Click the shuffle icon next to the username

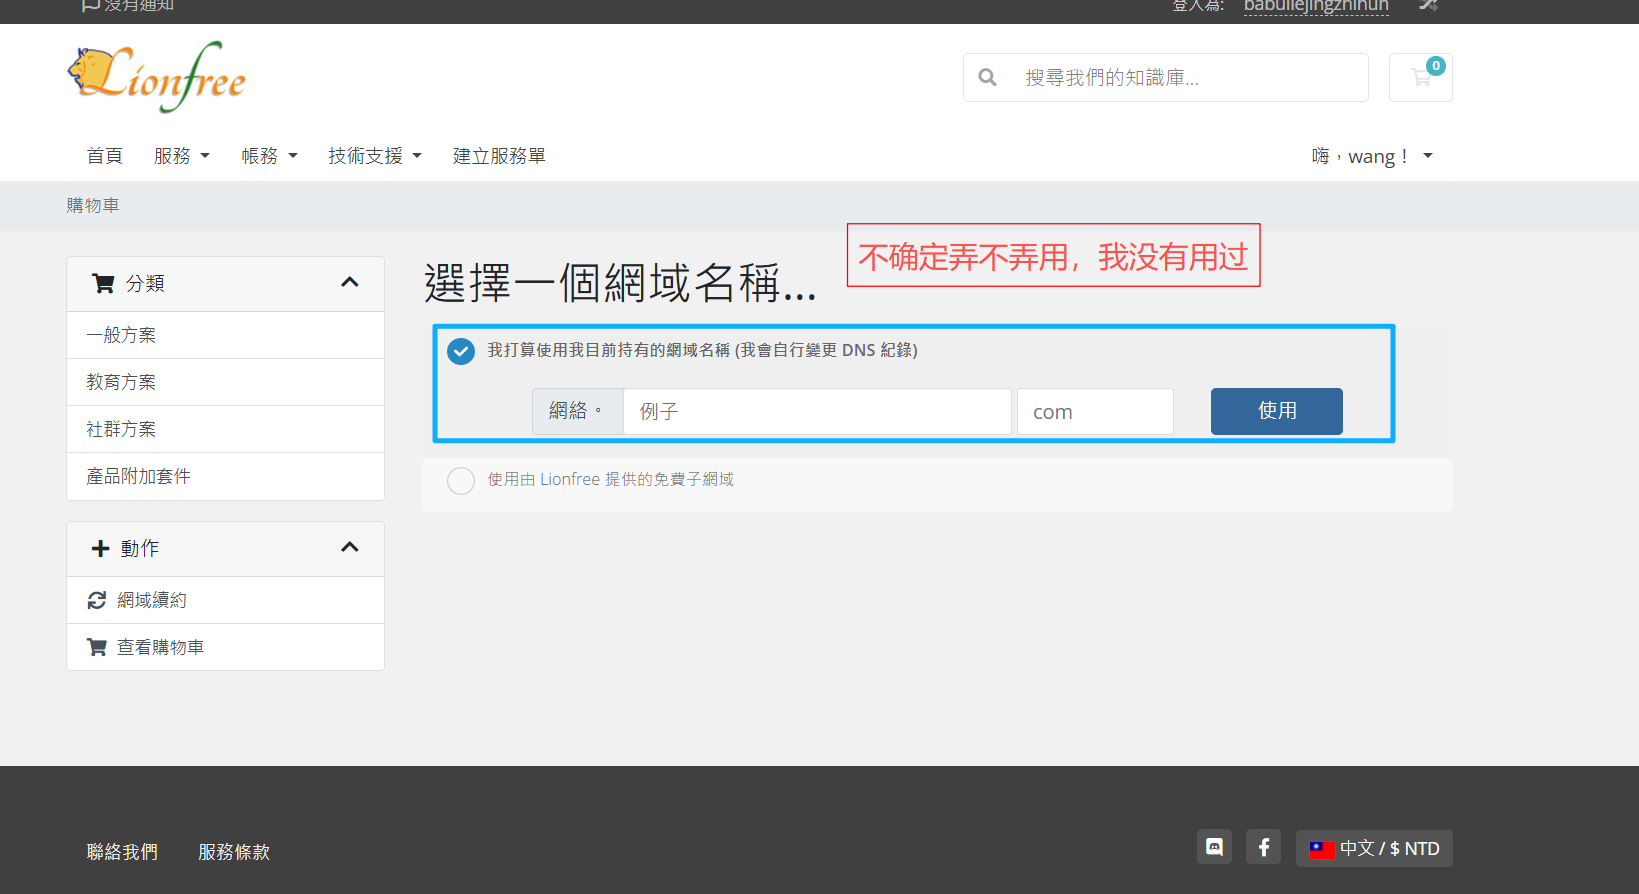pyautogui.click(x=1428, y=5)
